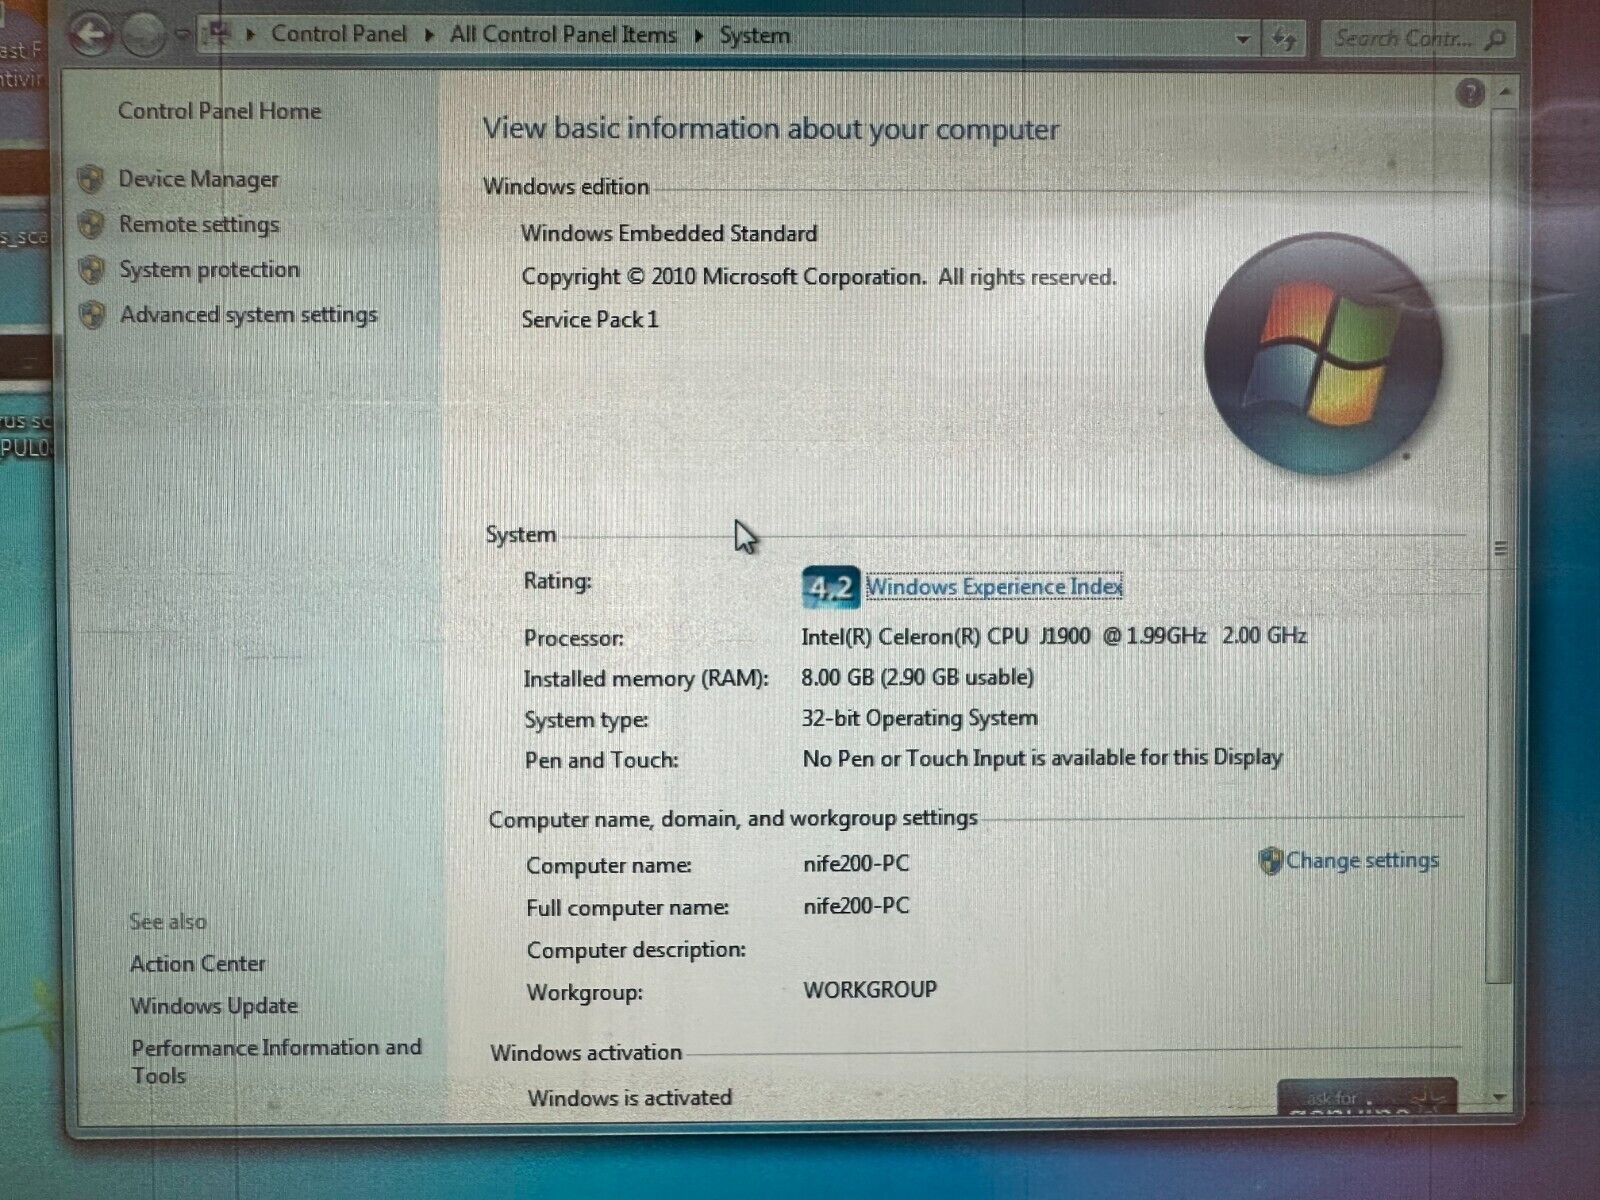Click shield icon beside Advanced system settings
The height and width of the screenshot is (1200, 1600).
point(92,315)
